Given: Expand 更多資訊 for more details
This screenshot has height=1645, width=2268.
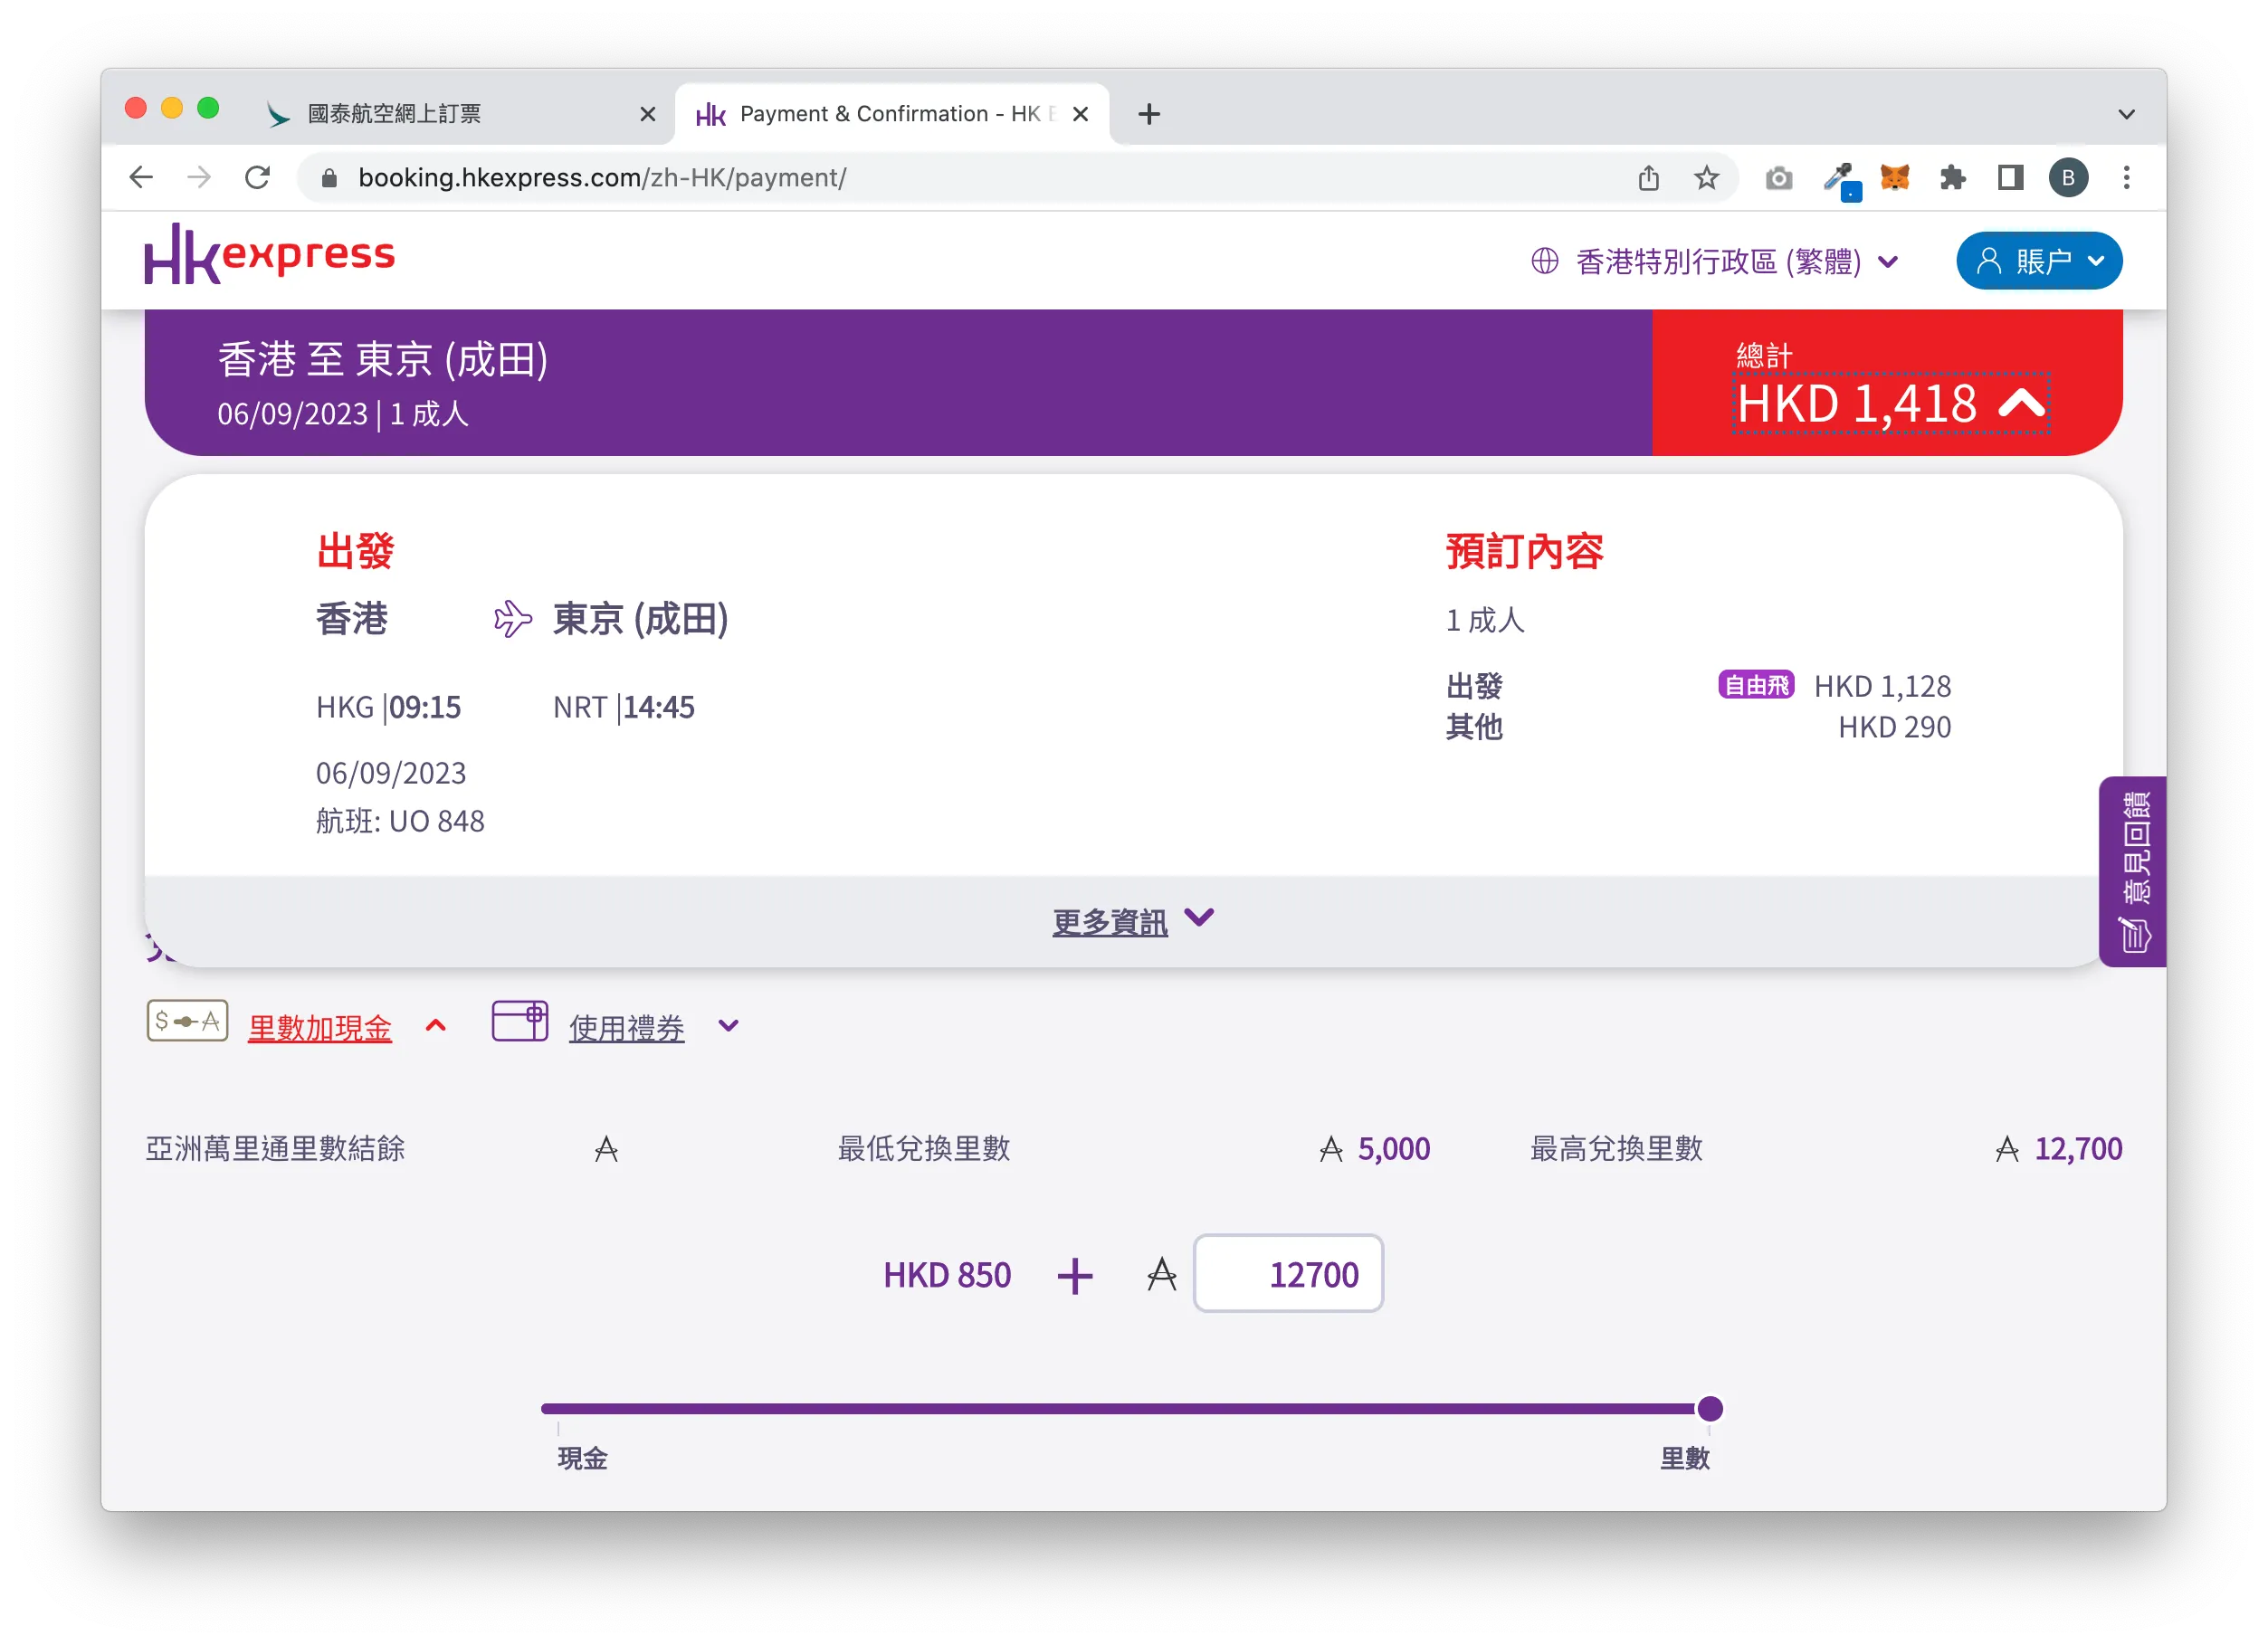Looking at the screenshot, I should 1132,921.
